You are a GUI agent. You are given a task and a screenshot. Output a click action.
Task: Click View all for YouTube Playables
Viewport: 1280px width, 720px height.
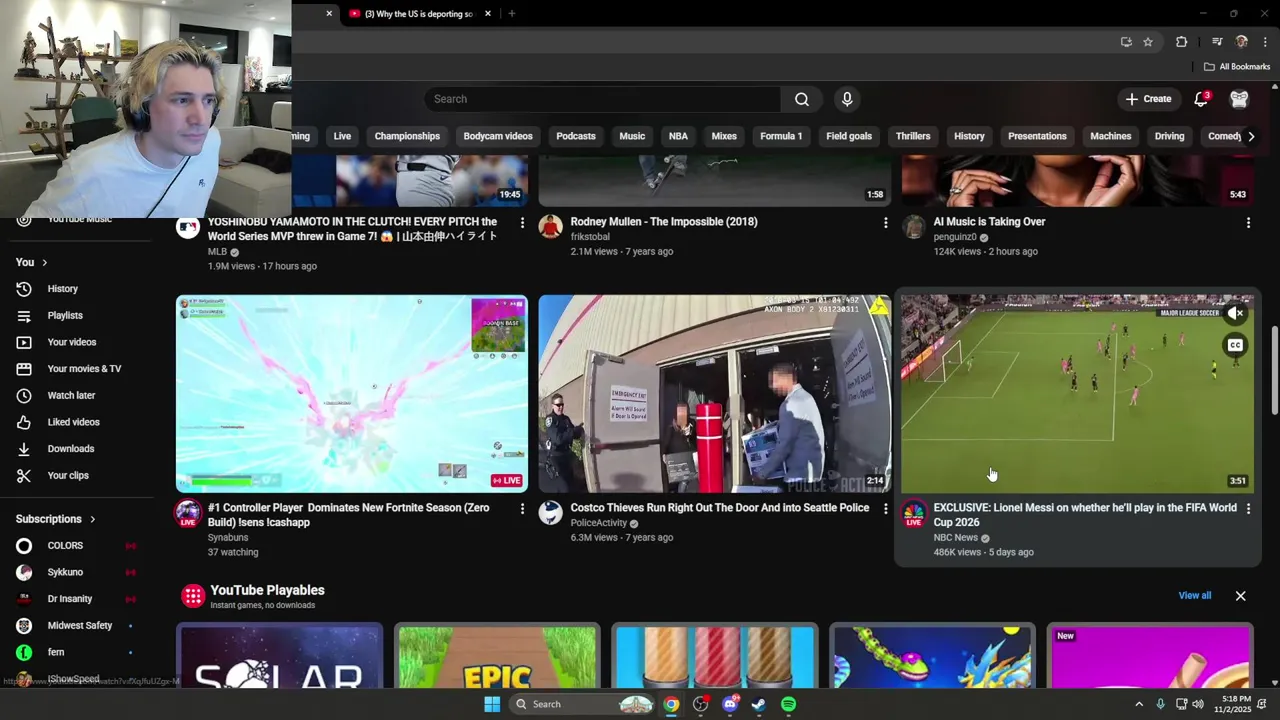(1194, 596)
